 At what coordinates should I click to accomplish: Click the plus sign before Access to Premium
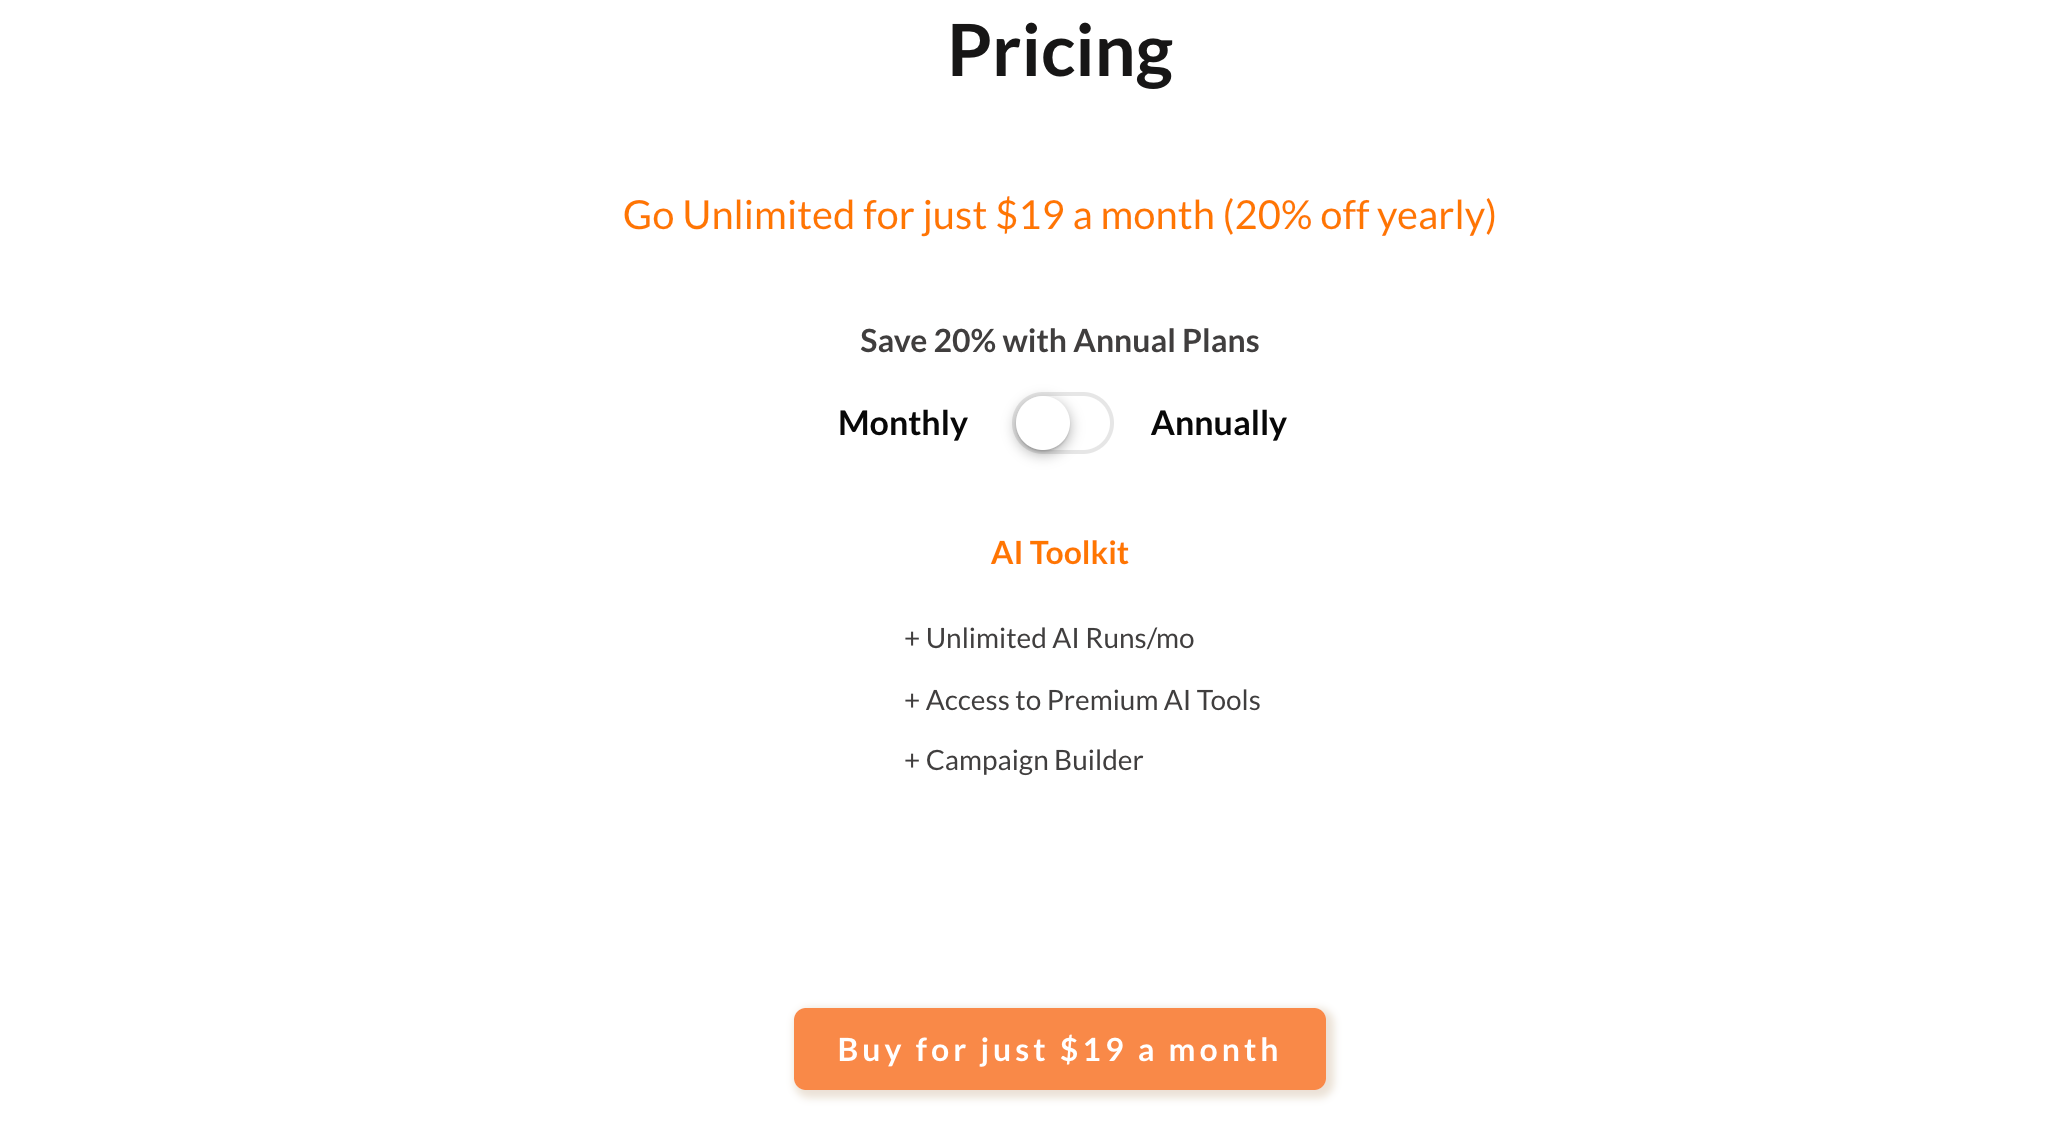(911, 701)
